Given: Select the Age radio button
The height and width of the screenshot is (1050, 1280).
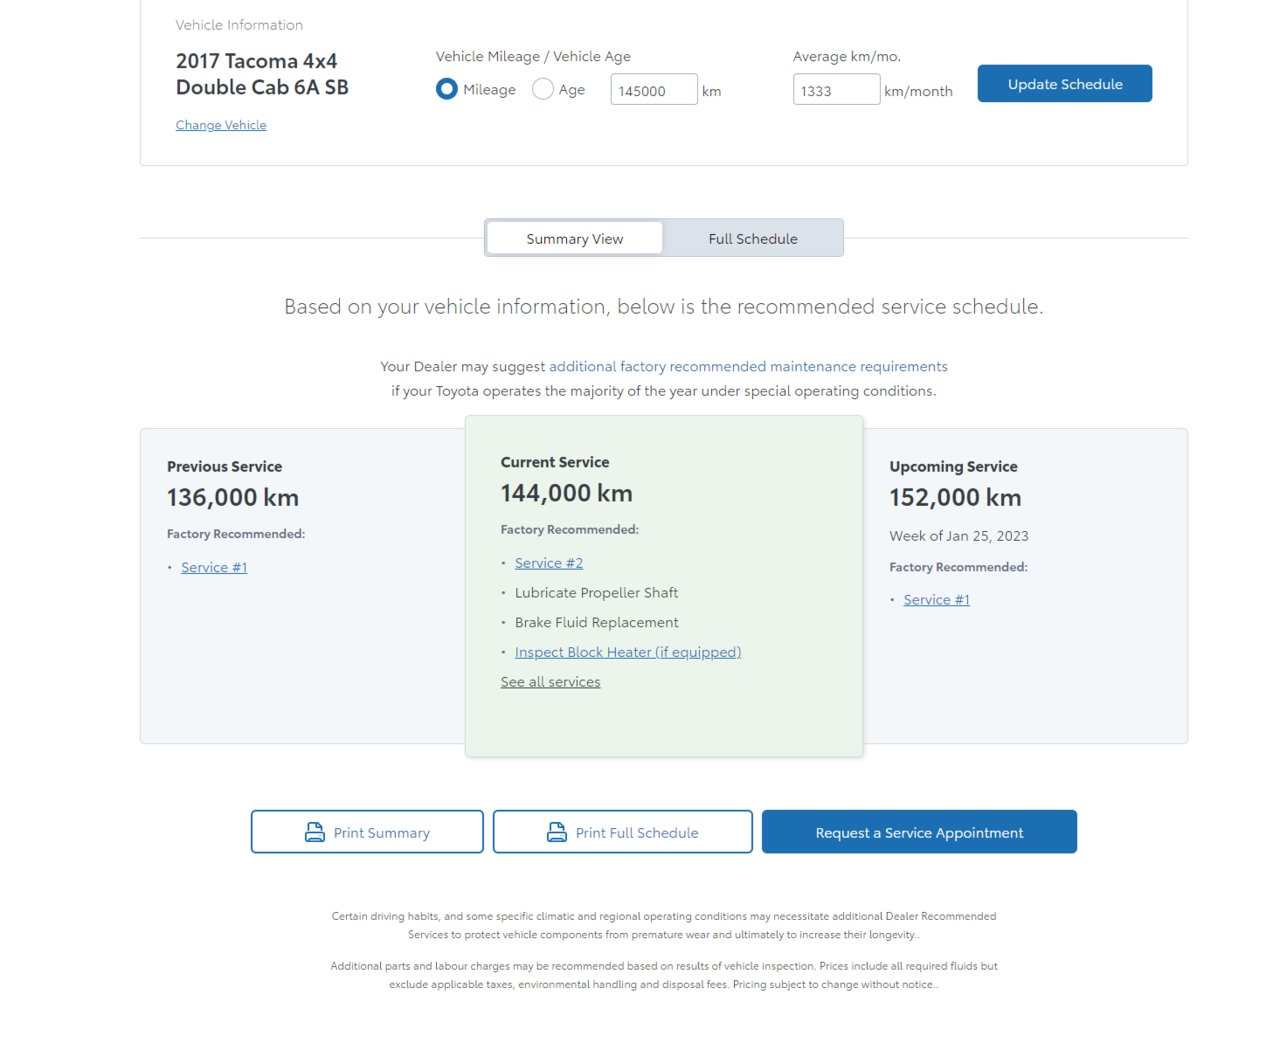Looking at the screenshot, I should (x=543, y=89).
